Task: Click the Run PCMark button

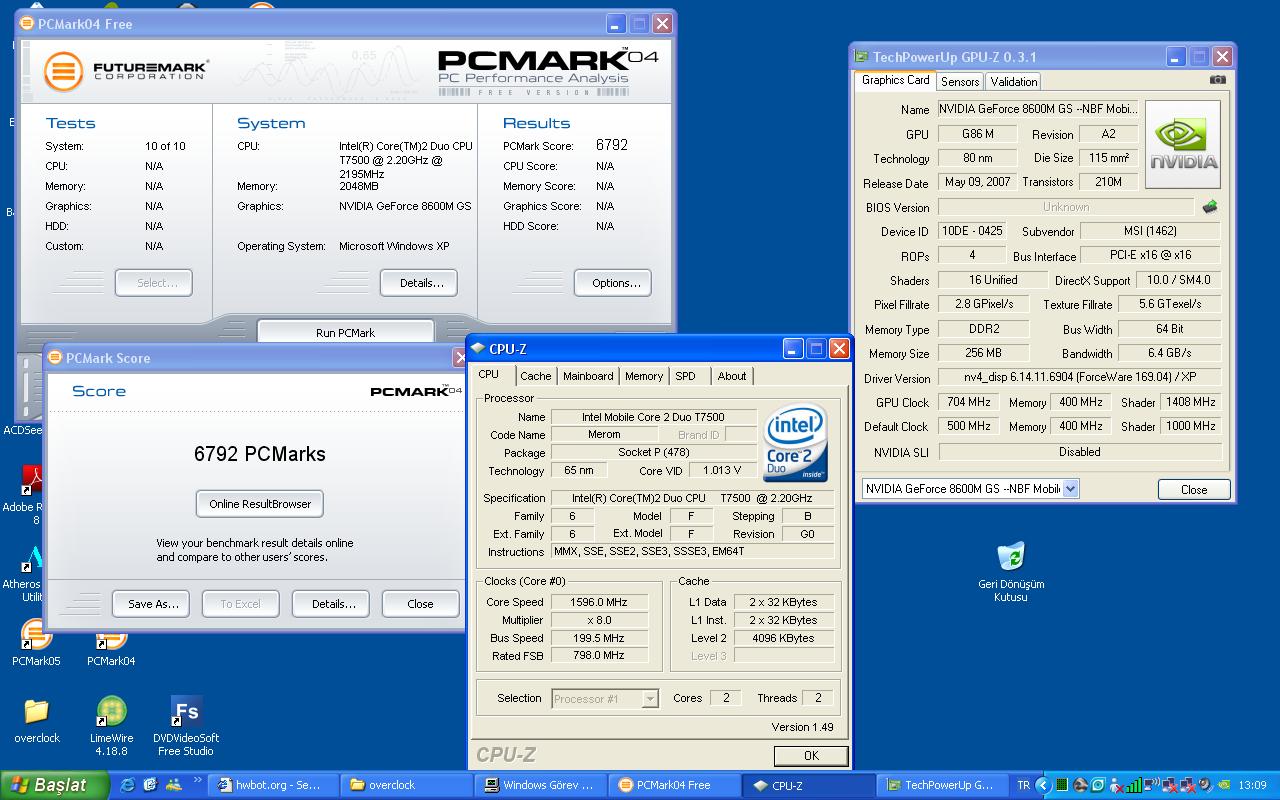Action: coord(345,332)
